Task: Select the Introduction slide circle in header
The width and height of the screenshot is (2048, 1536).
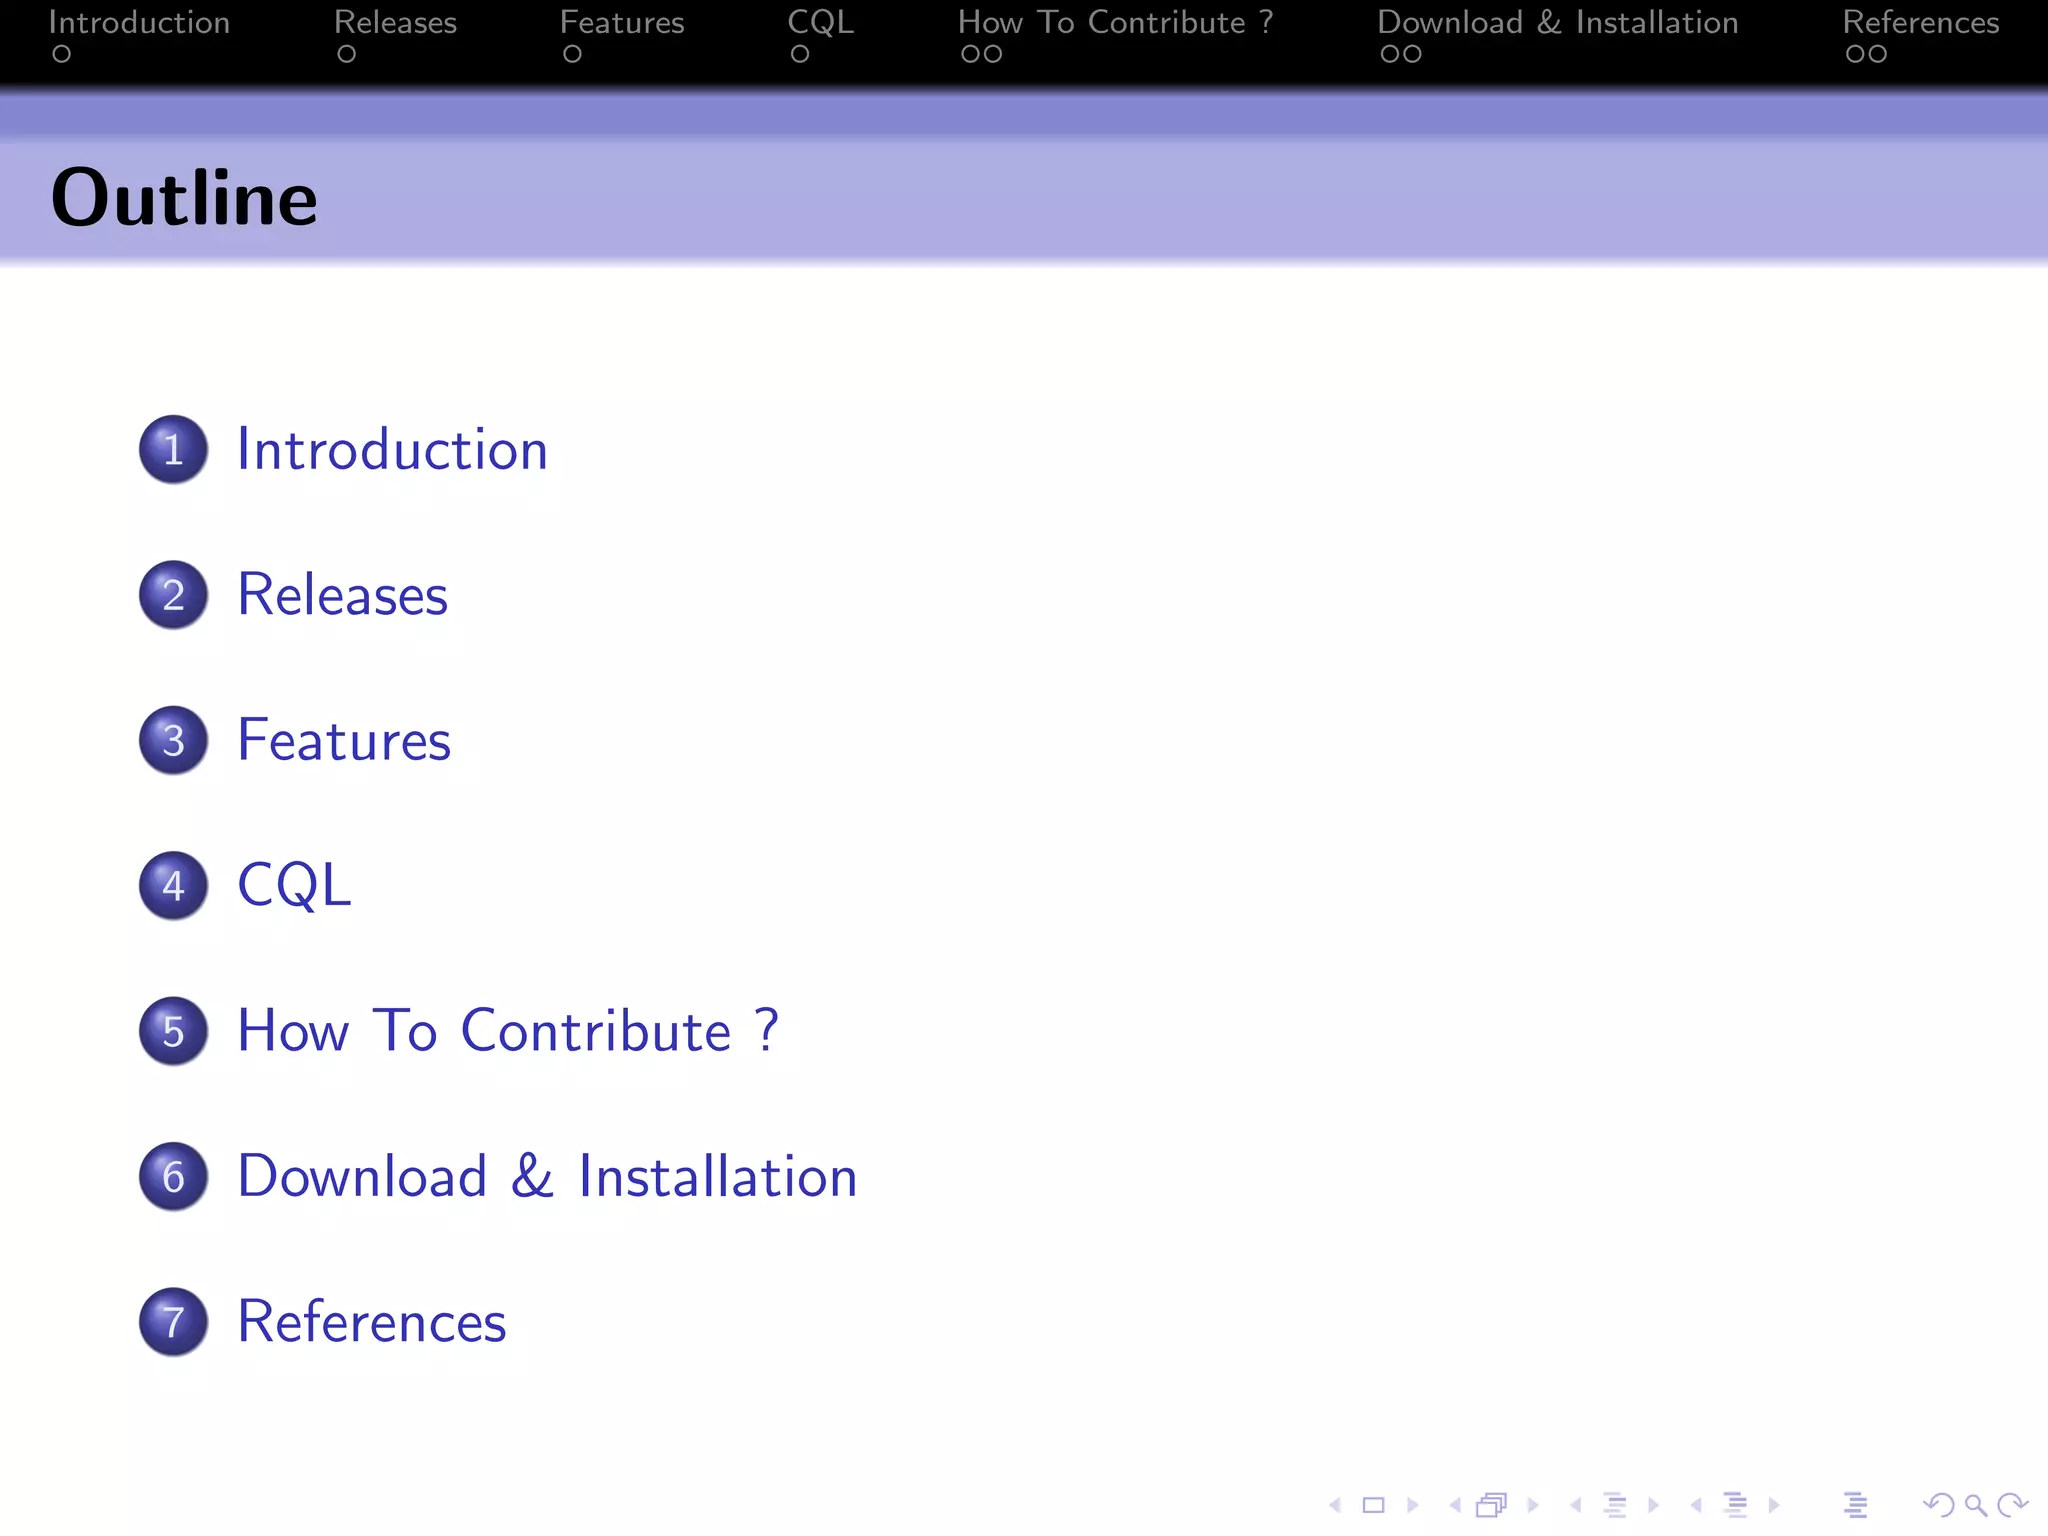Action: pos(62,54)
